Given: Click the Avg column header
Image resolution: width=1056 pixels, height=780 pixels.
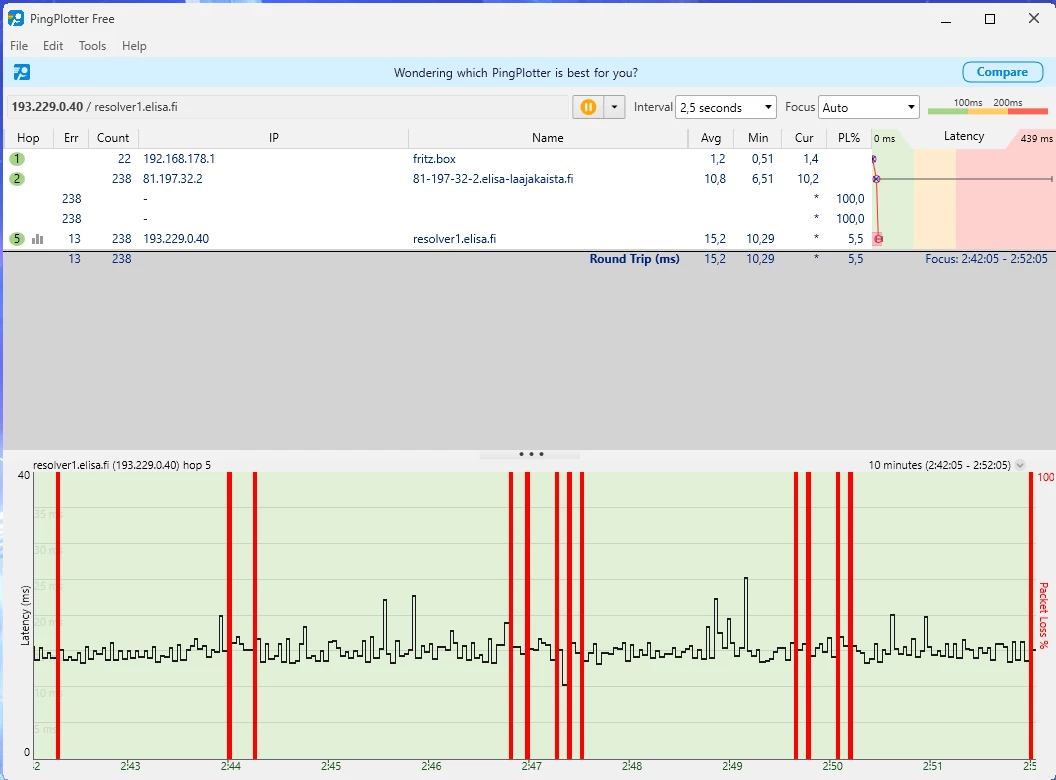Looking at the screenshot, I should point(711,137).
